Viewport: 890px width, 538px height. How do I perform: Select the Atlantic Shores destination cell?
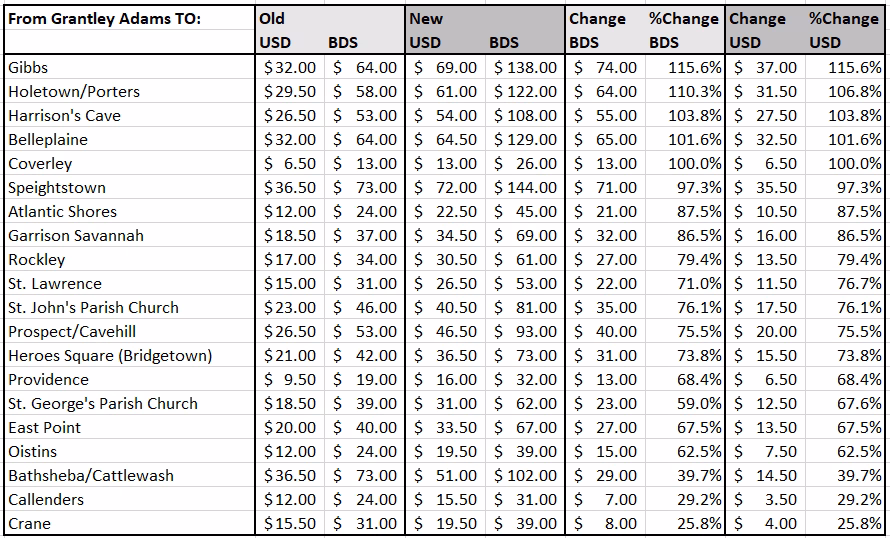coord(62,211)
